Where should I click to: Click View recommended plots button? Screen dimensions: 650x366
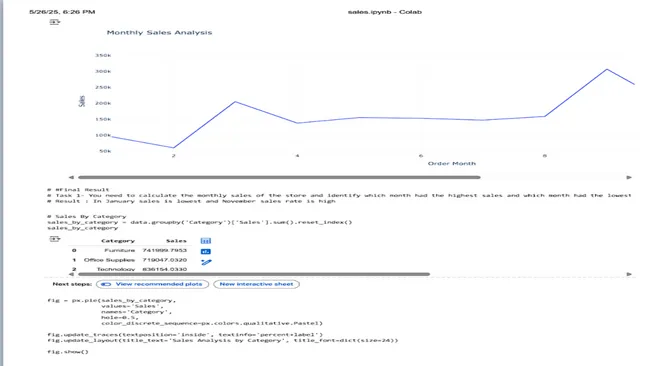[x=153, y=284]
